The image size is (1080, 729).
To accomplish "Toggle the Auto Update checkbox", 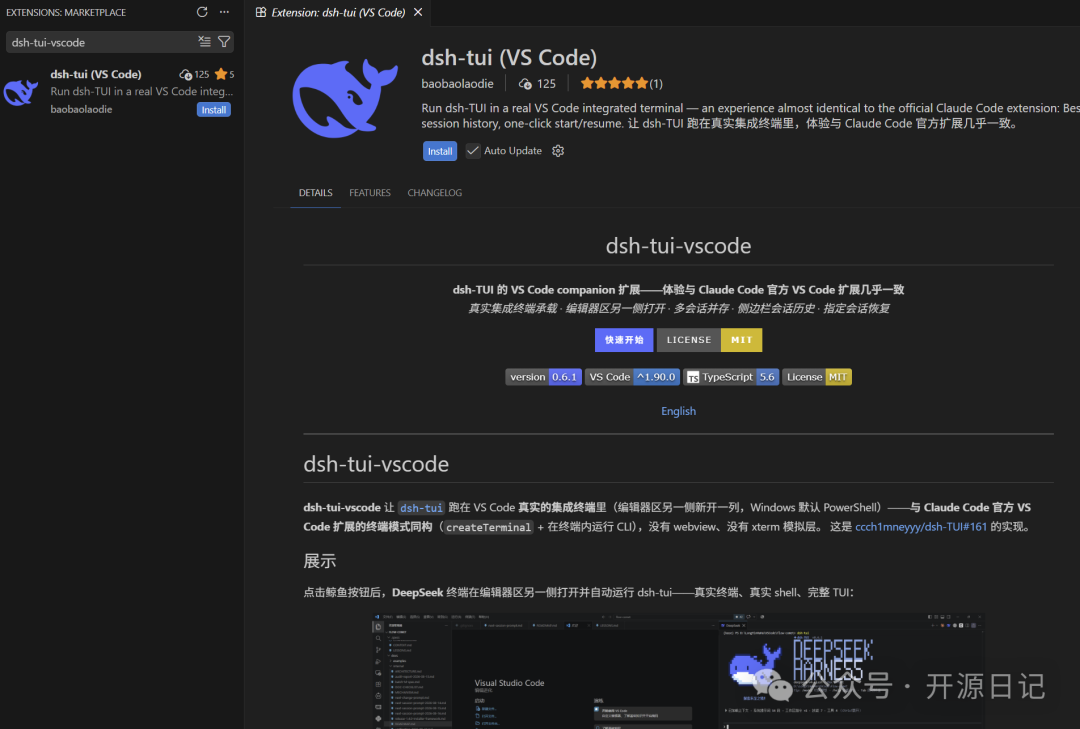I will coord(472,151).
